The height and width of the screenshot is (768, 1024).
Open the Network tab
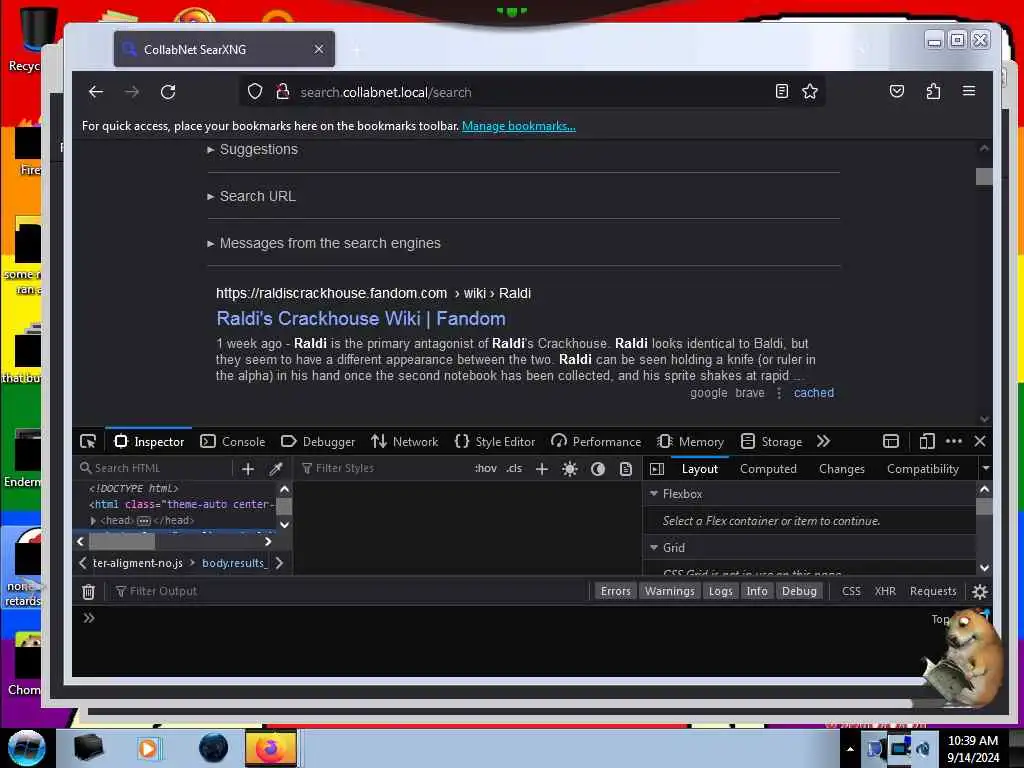coord(405,441)
